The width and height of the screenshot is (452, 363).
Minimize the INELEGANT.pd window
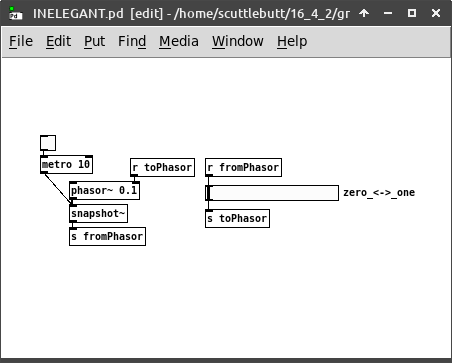pos(388,13)
